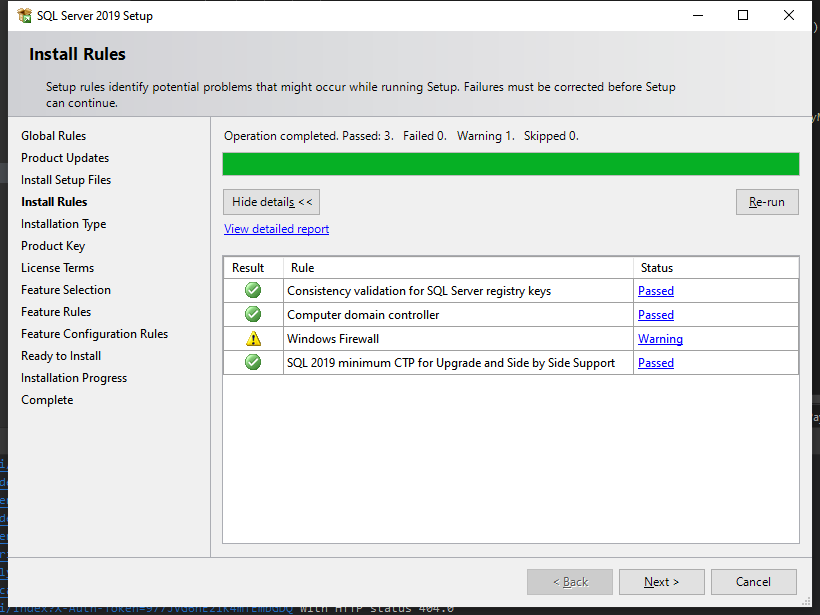Click green check icon for registry keys rule
Viewport: 820px width, 615px height.
253,291
